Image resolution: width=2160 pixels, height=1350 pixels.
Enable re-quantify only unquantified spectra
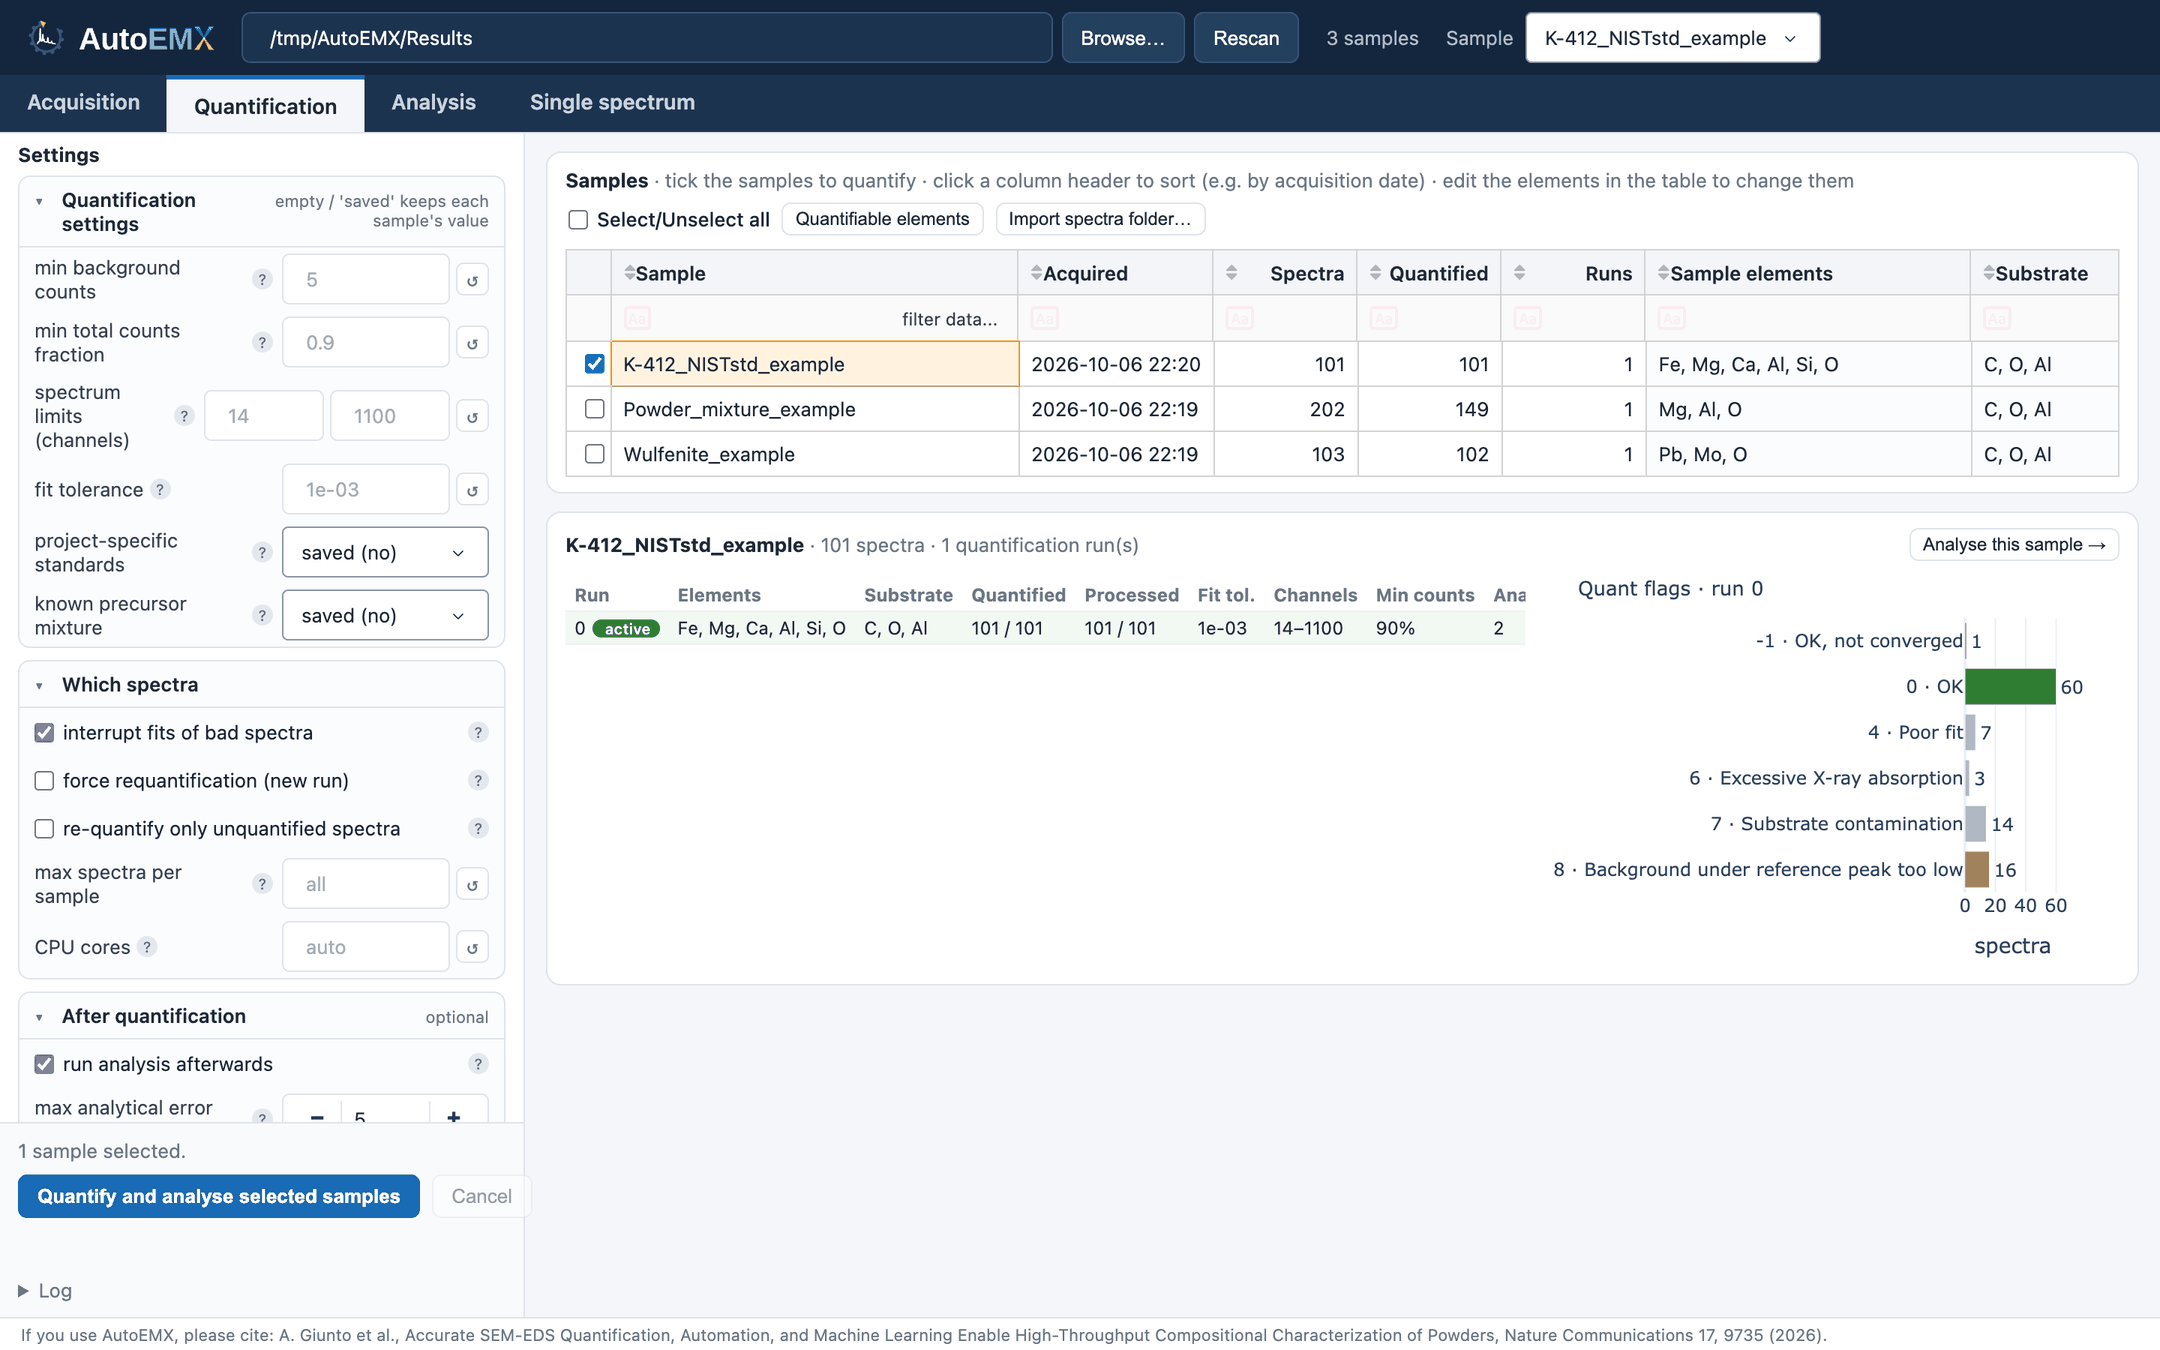point(44,829)
